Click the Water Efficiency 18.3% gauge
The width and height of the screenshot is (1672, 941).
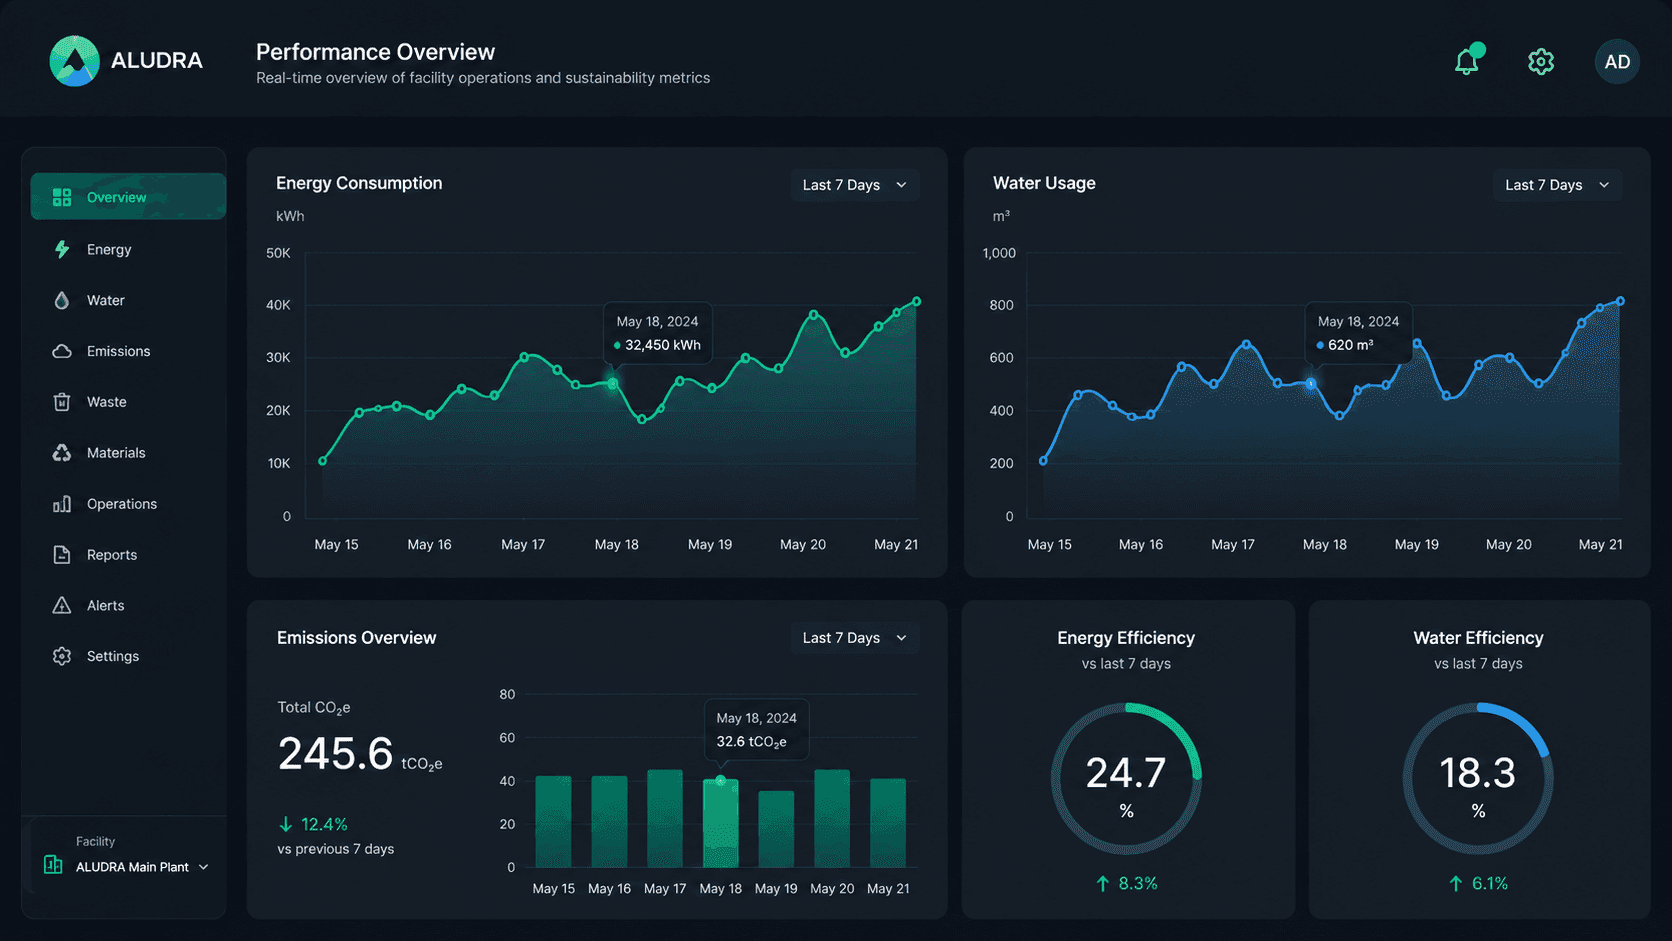pos(1478,778)
